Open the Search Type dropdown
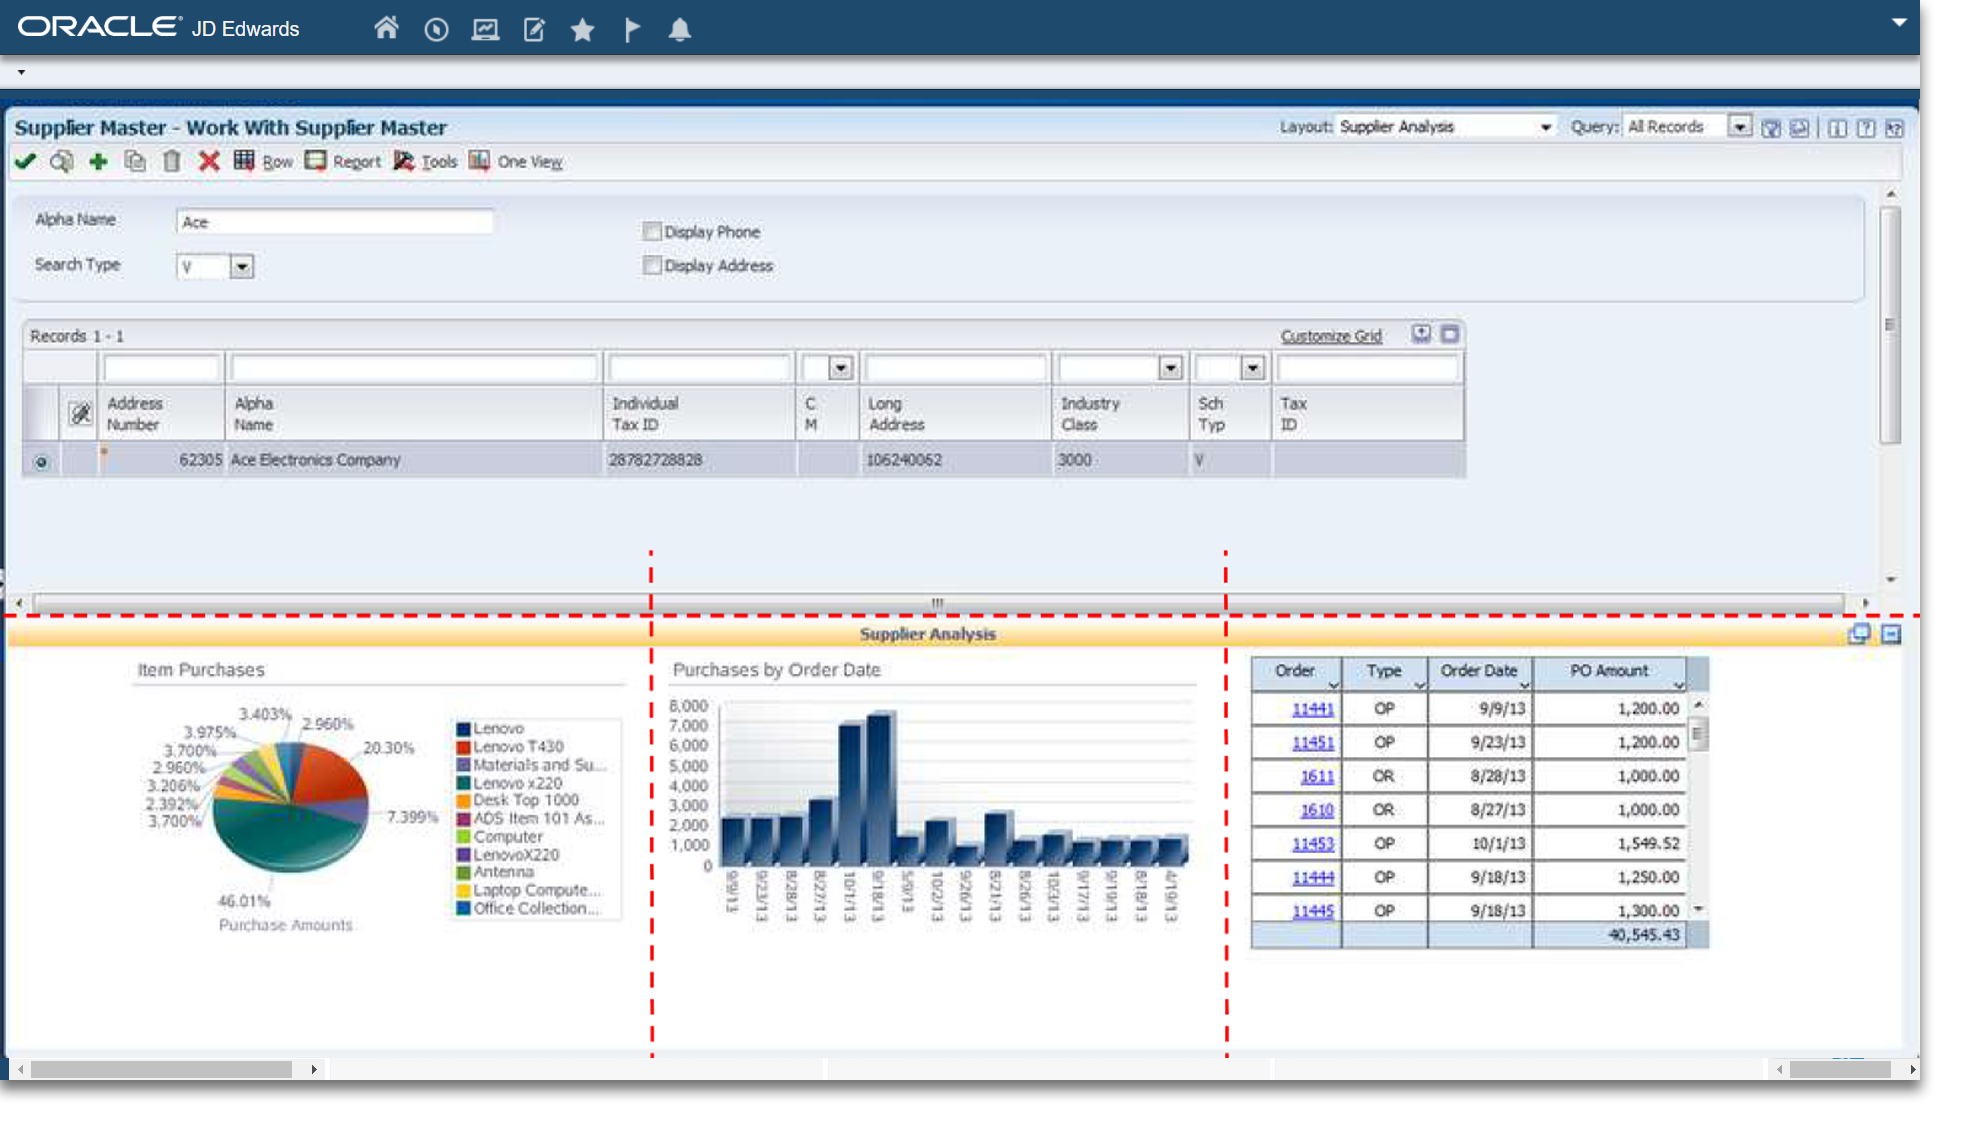 [243, 266]
